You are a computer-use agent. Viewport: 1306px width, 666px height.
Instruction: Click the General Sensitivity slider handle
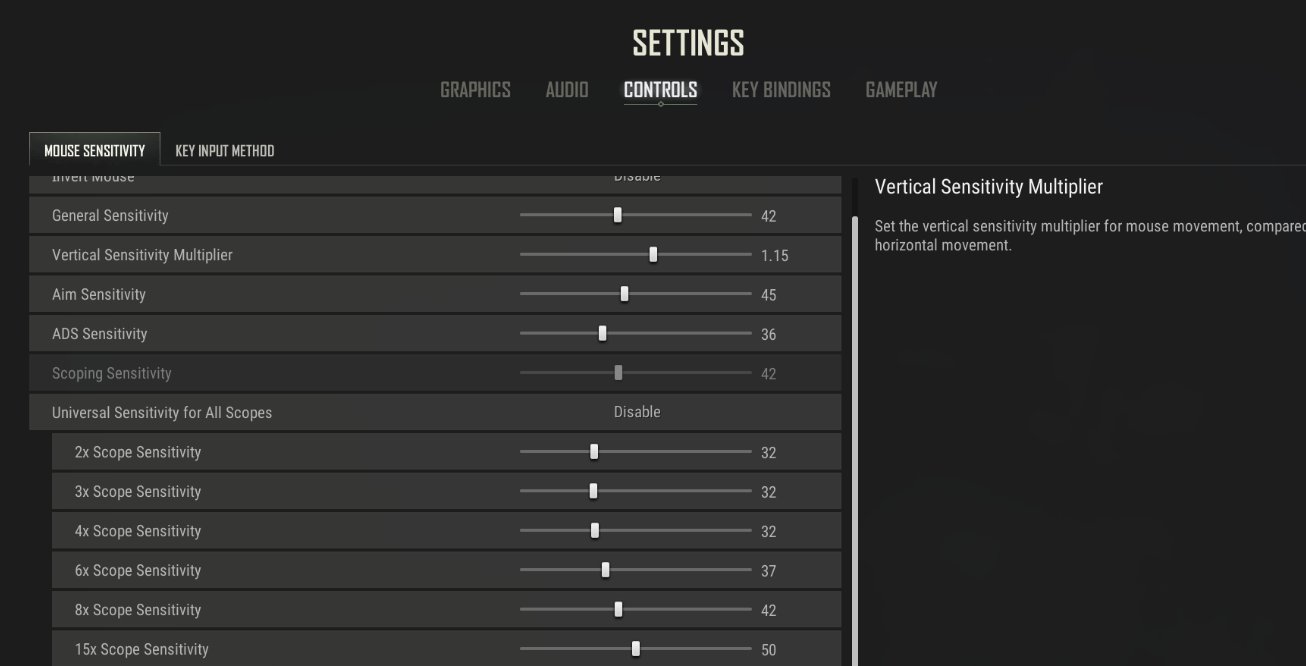click(618, 215)
